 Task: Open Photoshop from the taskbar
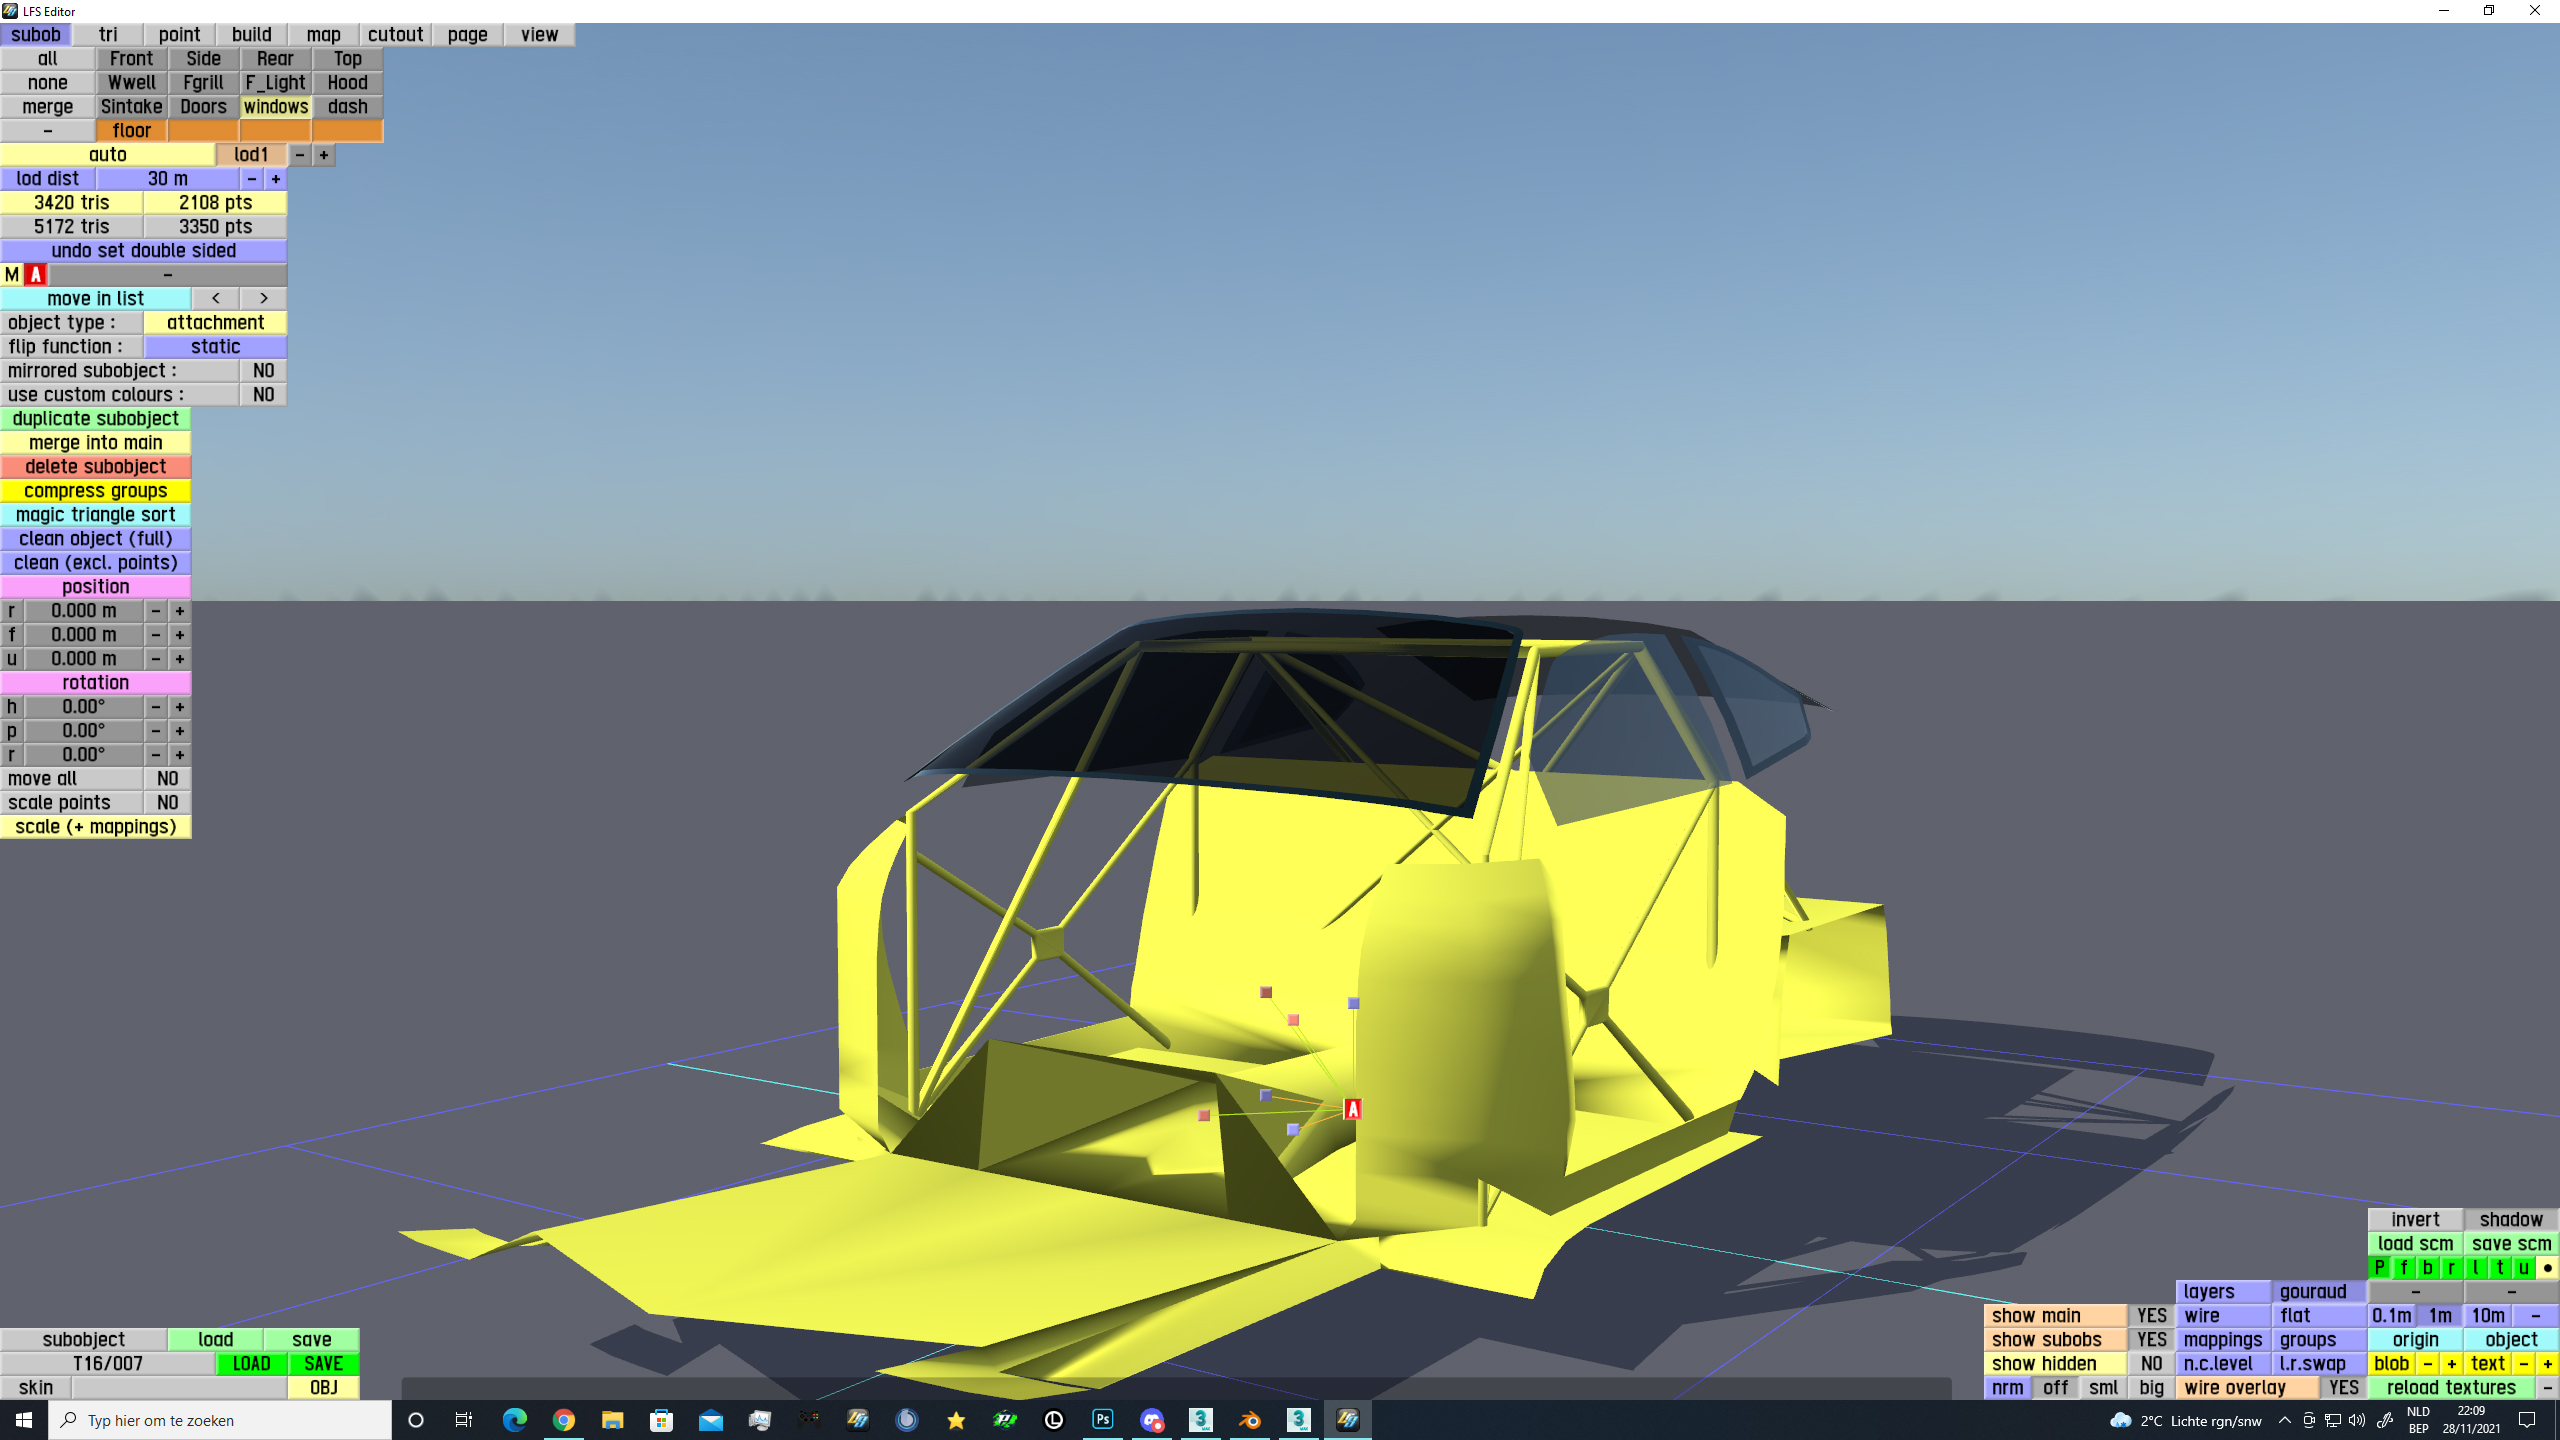click(1102, 1419)
